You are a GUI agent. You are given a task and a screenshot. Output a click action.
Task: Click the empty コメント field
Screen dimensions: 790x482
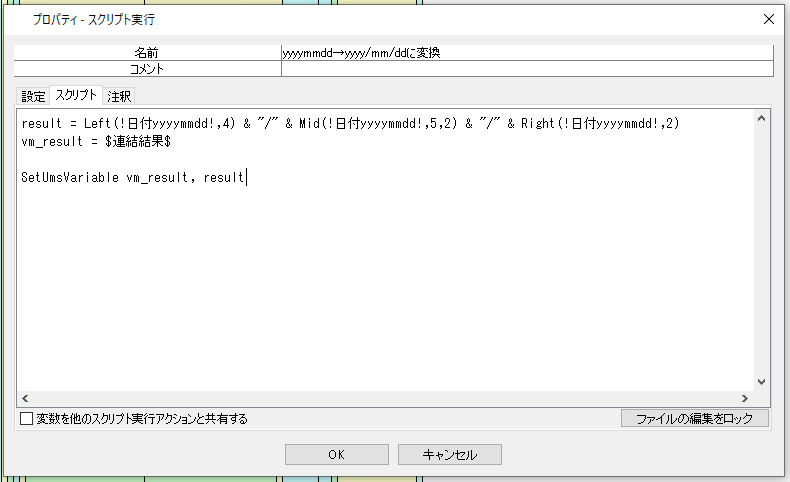[x=527, y=69]
